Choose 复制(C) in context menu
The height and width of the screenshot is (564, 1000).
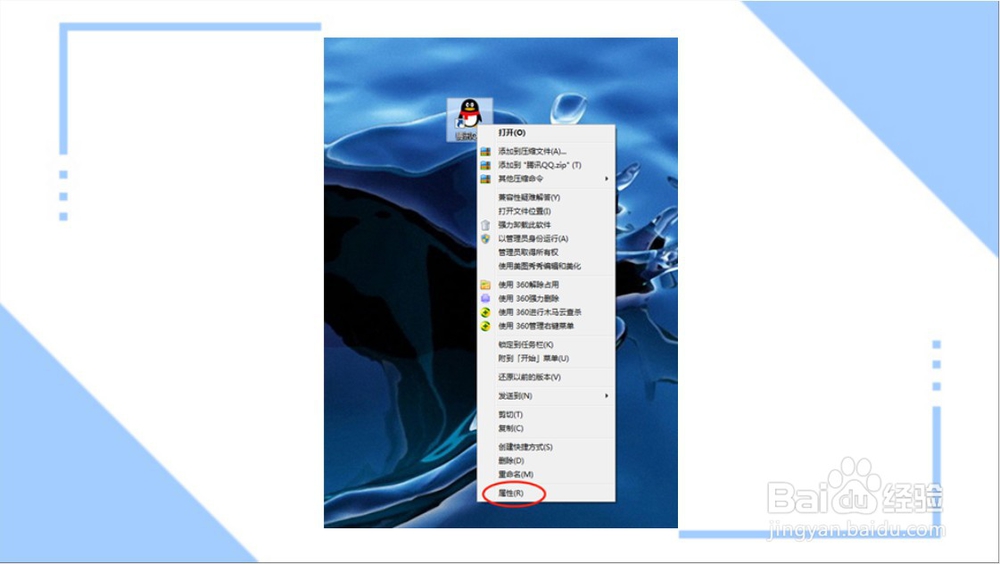click(547, 429)
